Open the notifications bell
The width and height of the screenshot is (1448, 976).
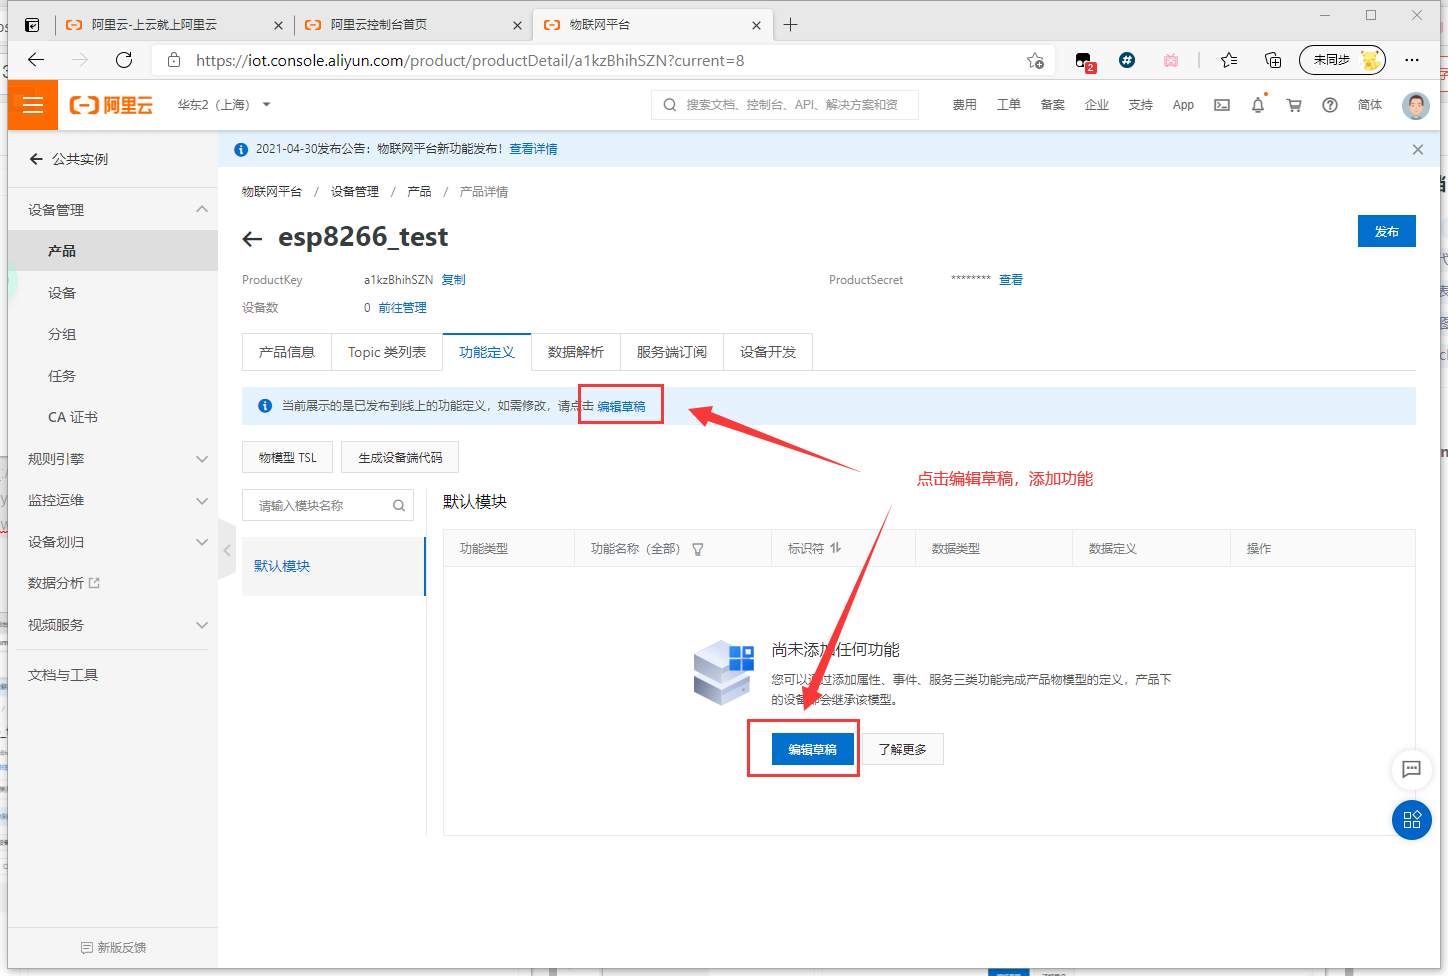pyautogui.click(x=1258, y=104)
